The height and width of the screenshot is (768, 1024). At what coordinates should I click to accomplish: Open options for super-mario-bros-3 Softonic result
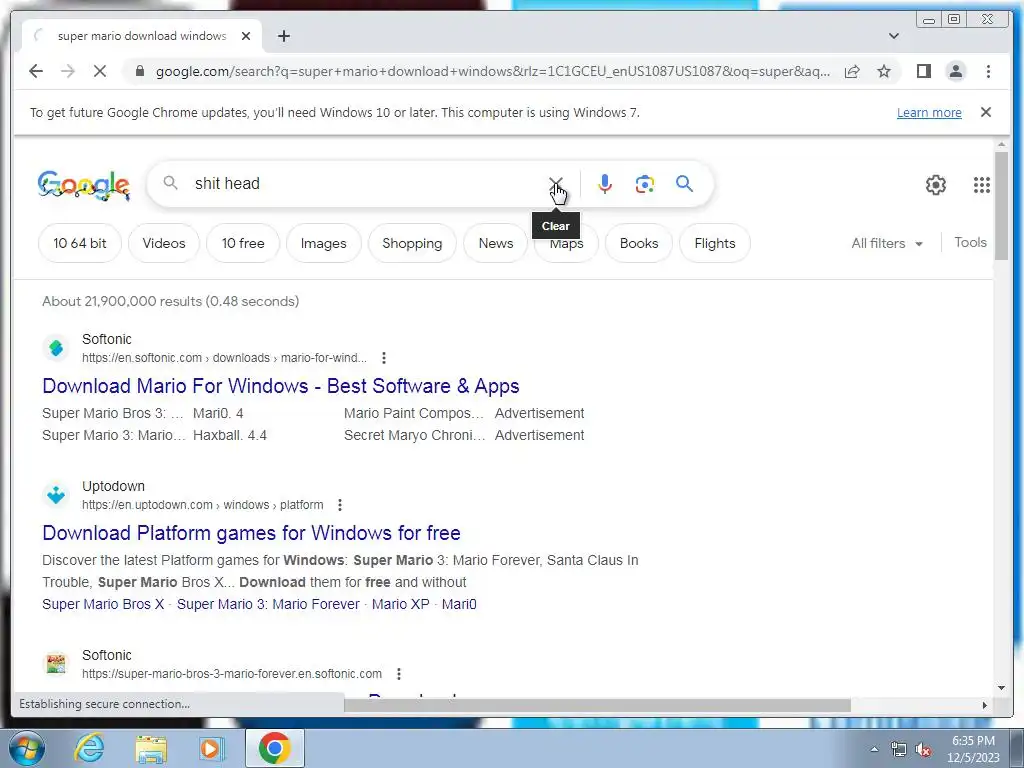399,673
